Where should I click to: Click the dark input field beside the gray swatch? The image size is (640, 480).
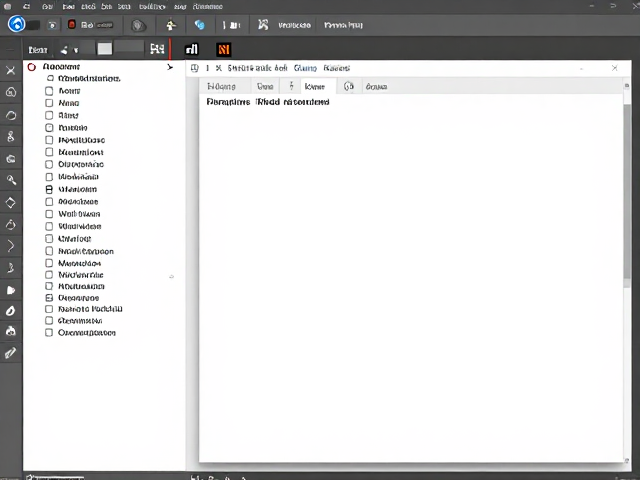tap(129, 48)
